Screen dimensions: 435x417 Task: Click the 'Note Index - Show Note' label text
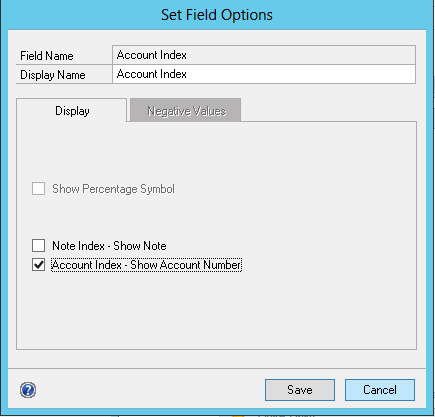[109, 246]
